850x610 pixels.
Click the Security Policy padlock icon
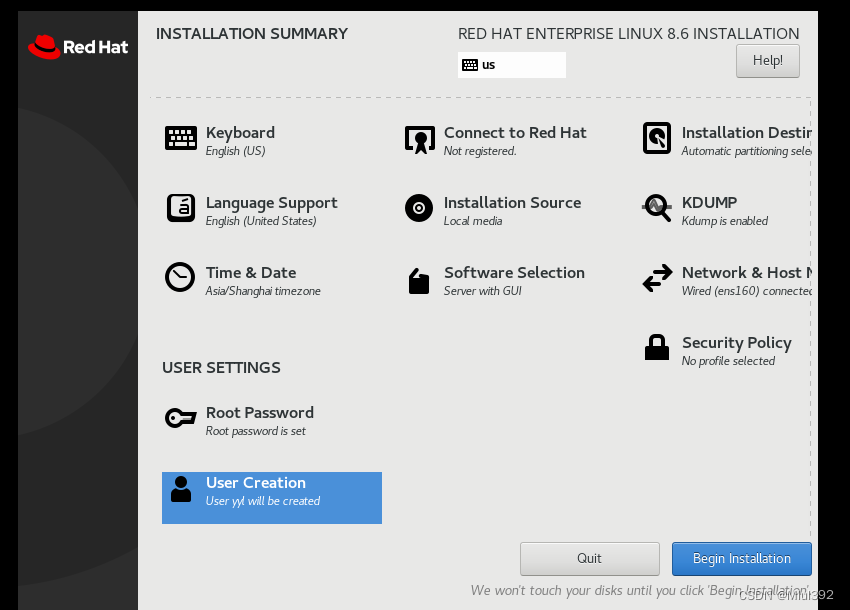pyautogui.click(x=657, y=349)
